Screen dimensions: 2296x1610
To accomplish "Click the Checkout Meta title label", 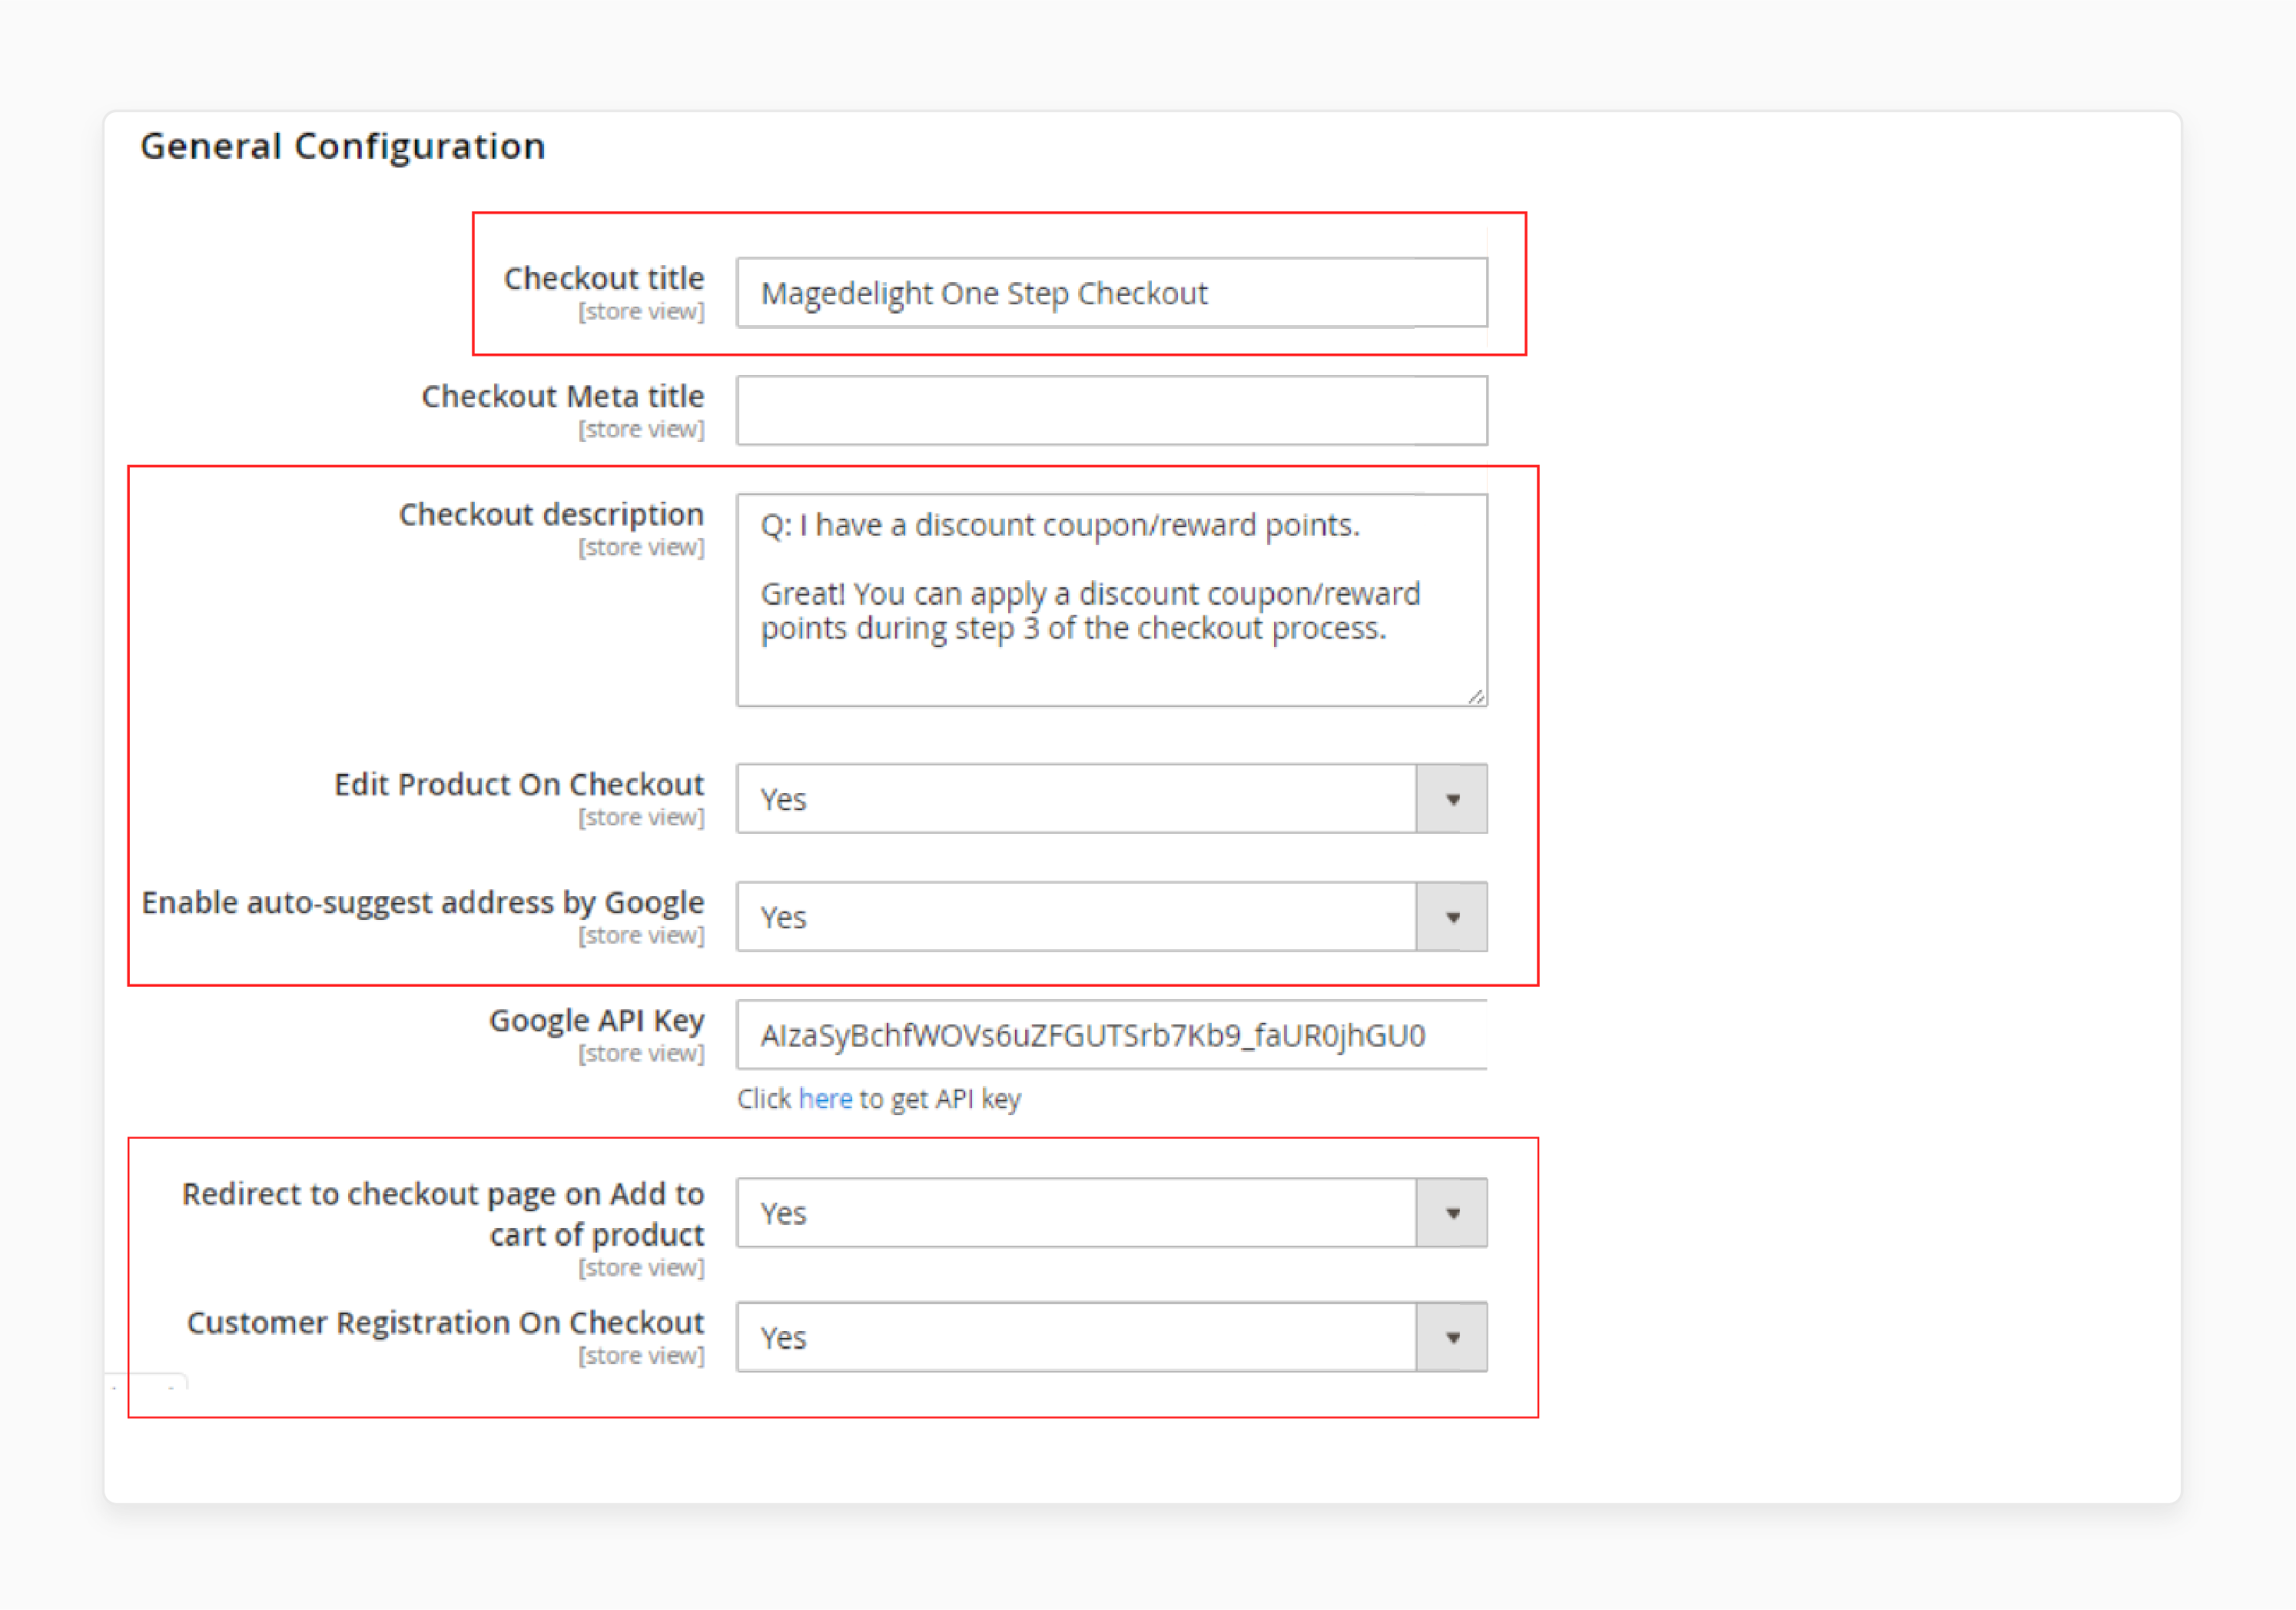I will [x=563, y=396].
